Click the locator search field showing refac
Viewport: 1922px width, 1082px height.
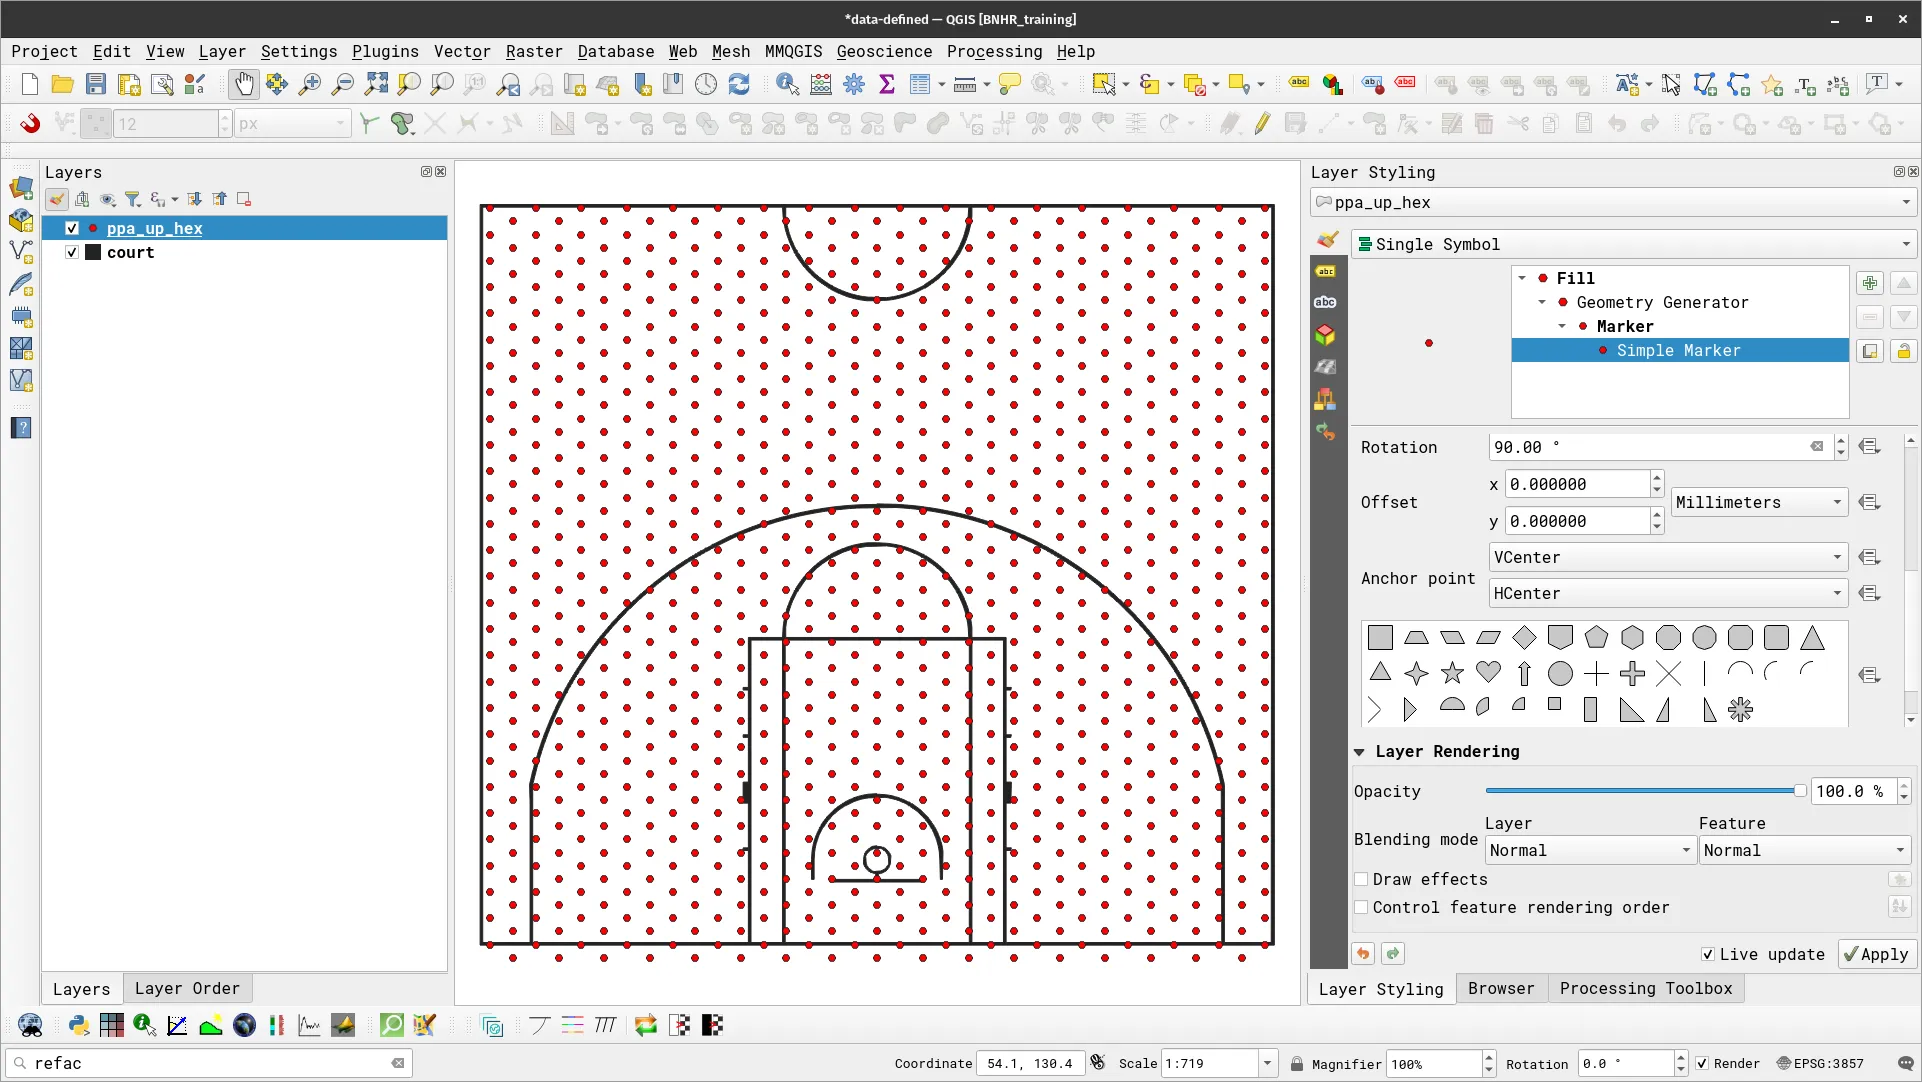click(200, 1063)
